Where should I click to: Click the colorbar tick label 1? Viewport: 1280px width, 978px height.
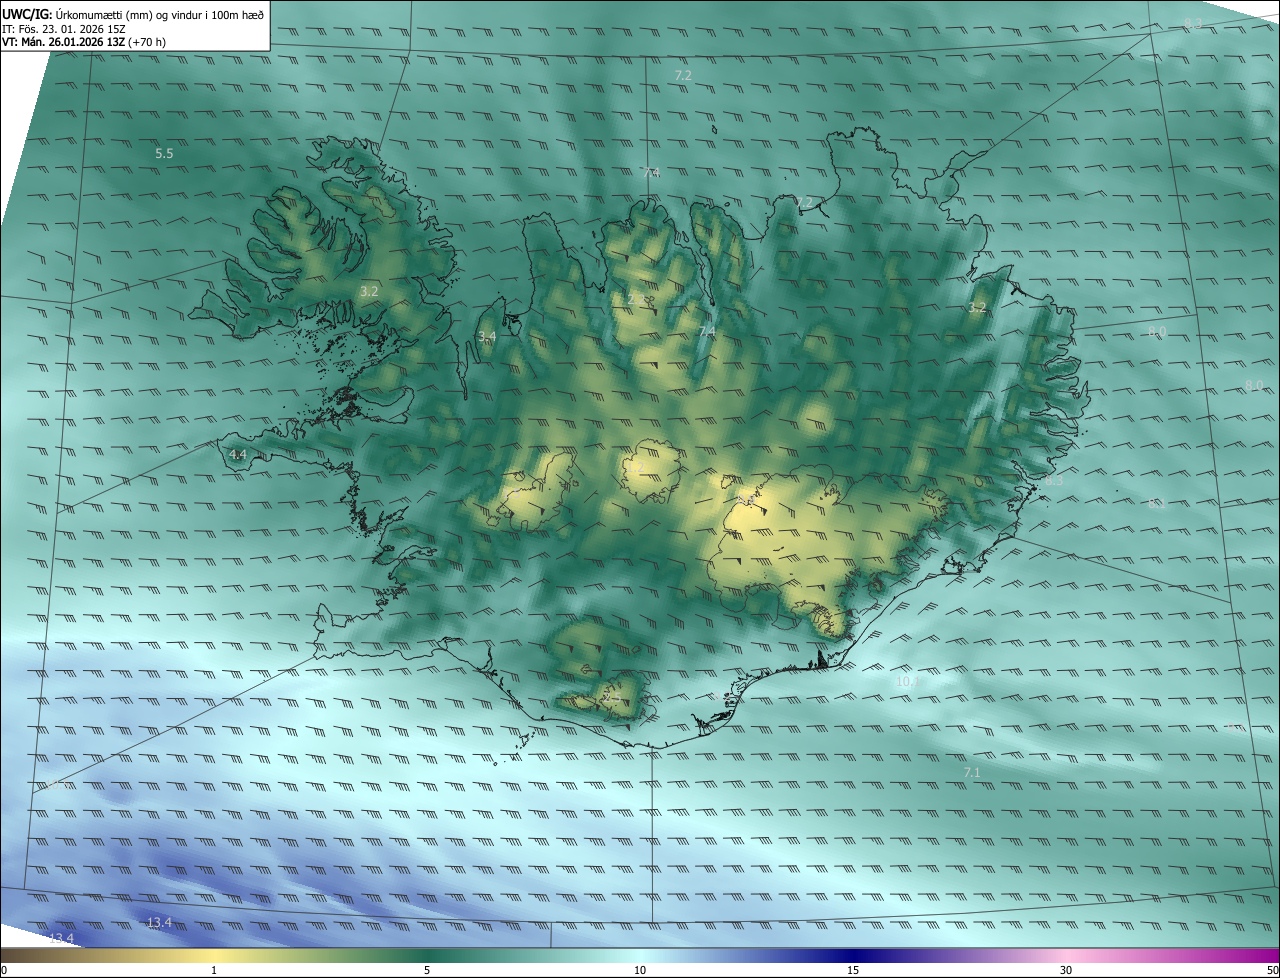click(x=214, y=971)
